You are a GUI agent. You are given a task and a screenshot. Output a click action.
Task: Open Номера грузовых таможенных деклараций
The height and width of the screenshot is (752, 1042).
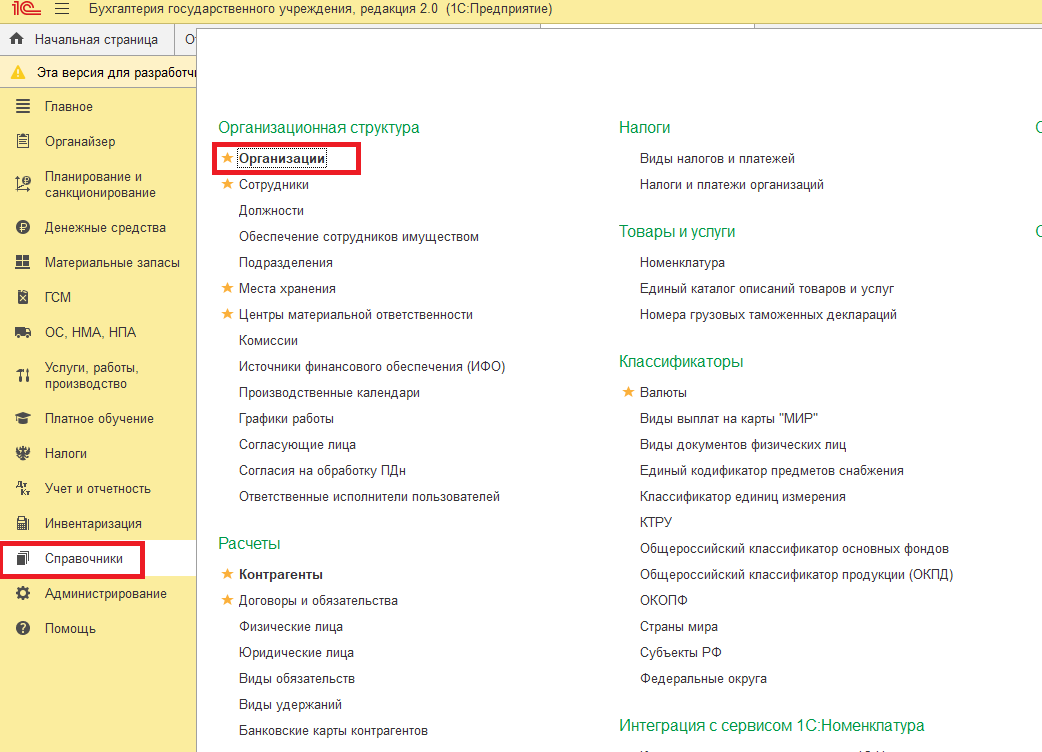(x=768, y=314)
